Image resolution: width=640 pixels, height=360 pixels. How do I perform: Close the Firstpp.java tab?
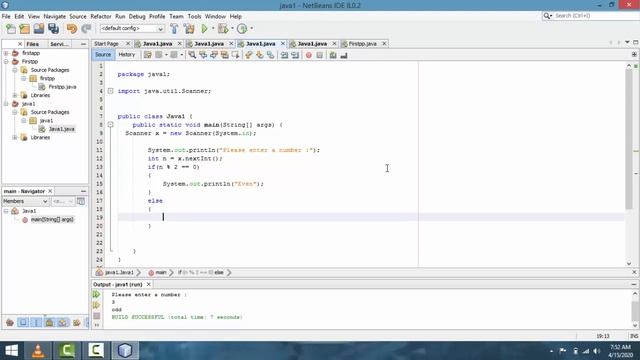(x=384, y=44)
